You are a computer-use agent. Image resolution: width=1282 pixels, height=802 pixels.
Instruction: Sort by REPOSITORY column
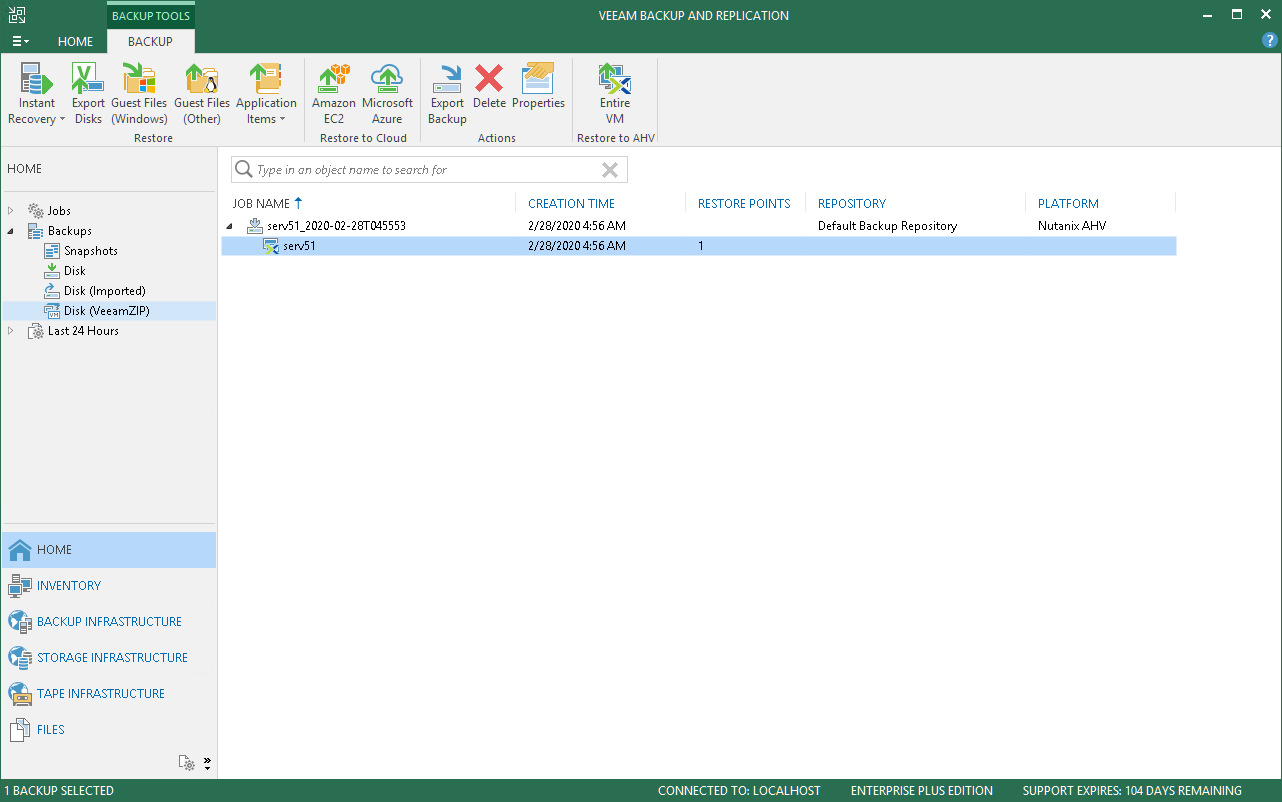pyautogui.click(x=852, y=203)
